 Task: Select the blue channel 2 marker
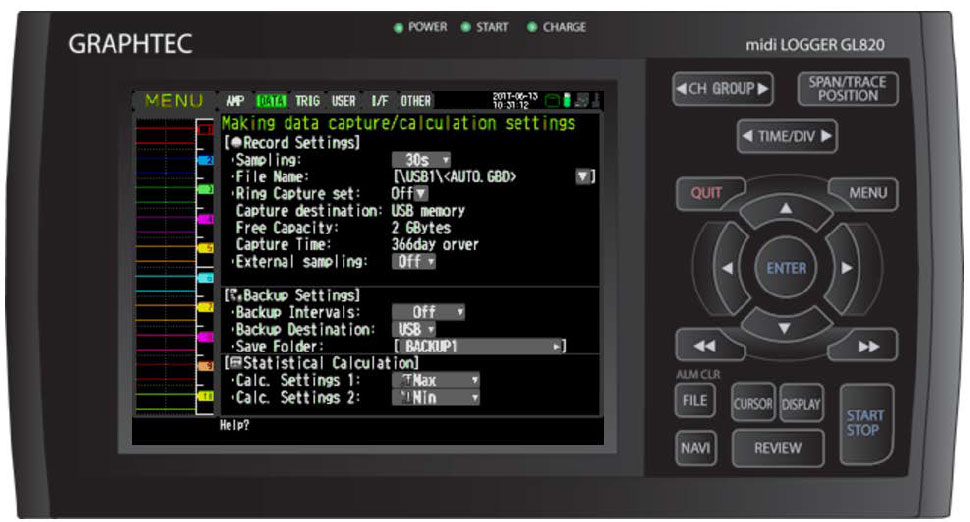click(x=205, y=160)
